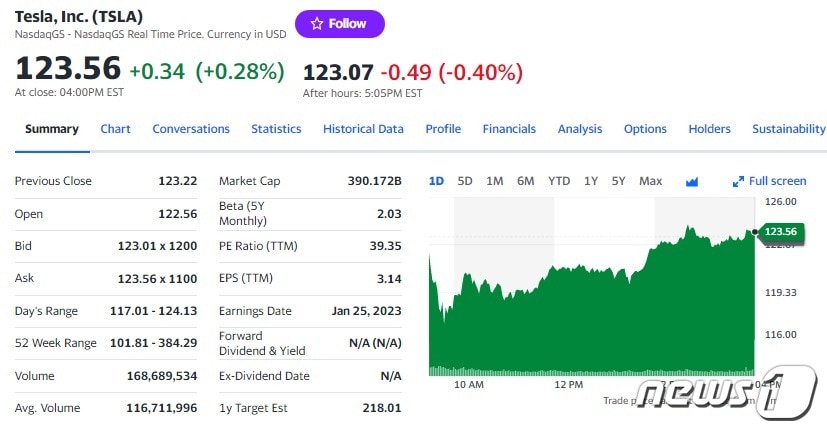The width and height of the screenshot is (827, 432).
Task: Open the Summary tab
Action: (x=52, y=129)
